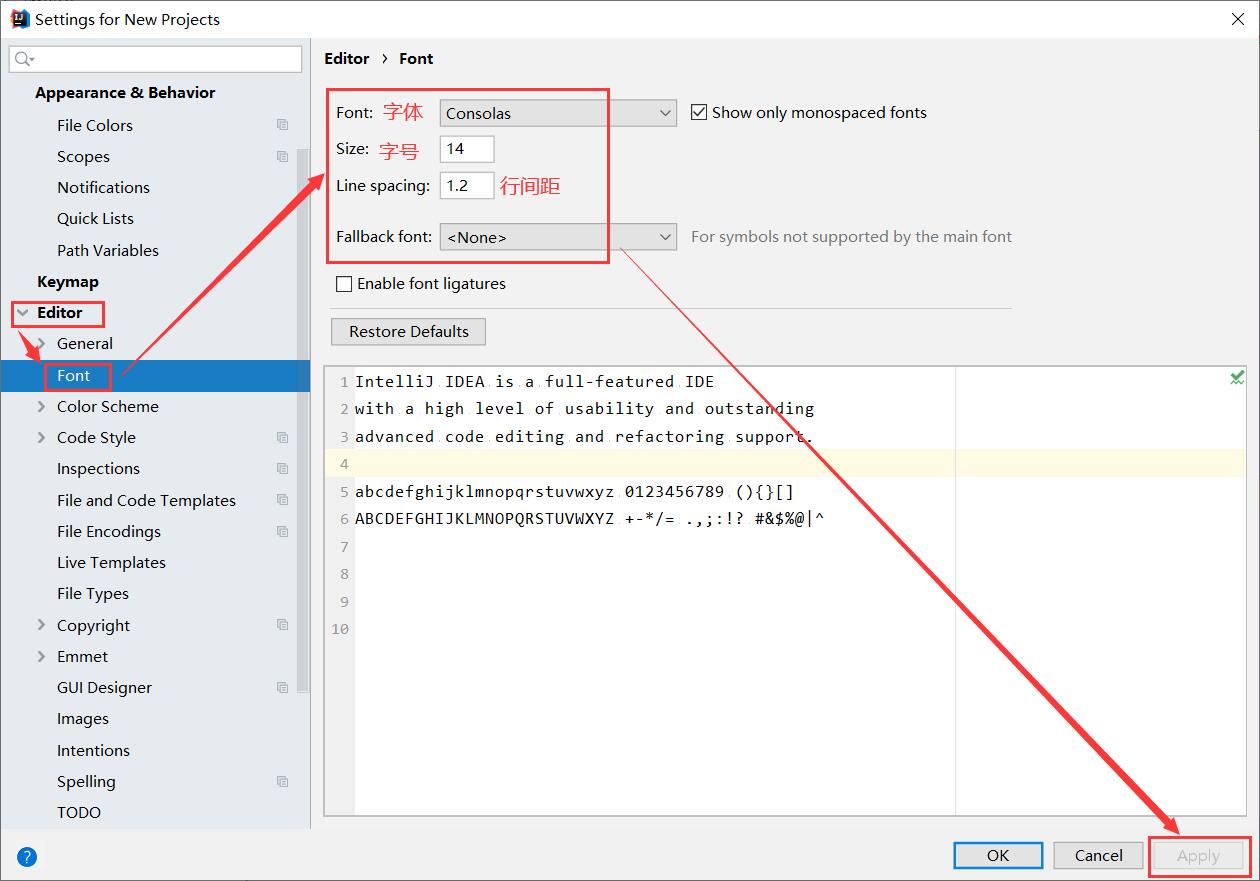
Task: Open the Fallback font dropdown
Action: (558, 237)
